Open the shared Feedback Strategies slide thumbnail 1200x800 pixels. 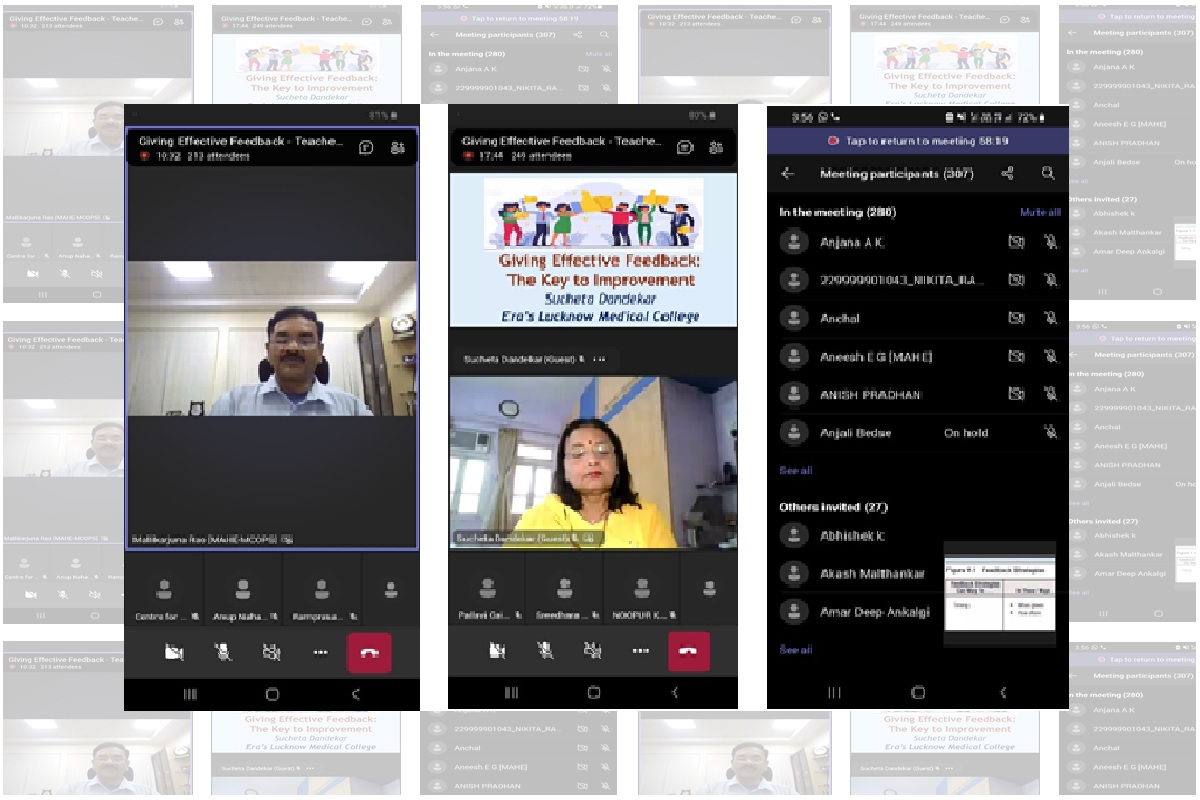pos(999,592)
